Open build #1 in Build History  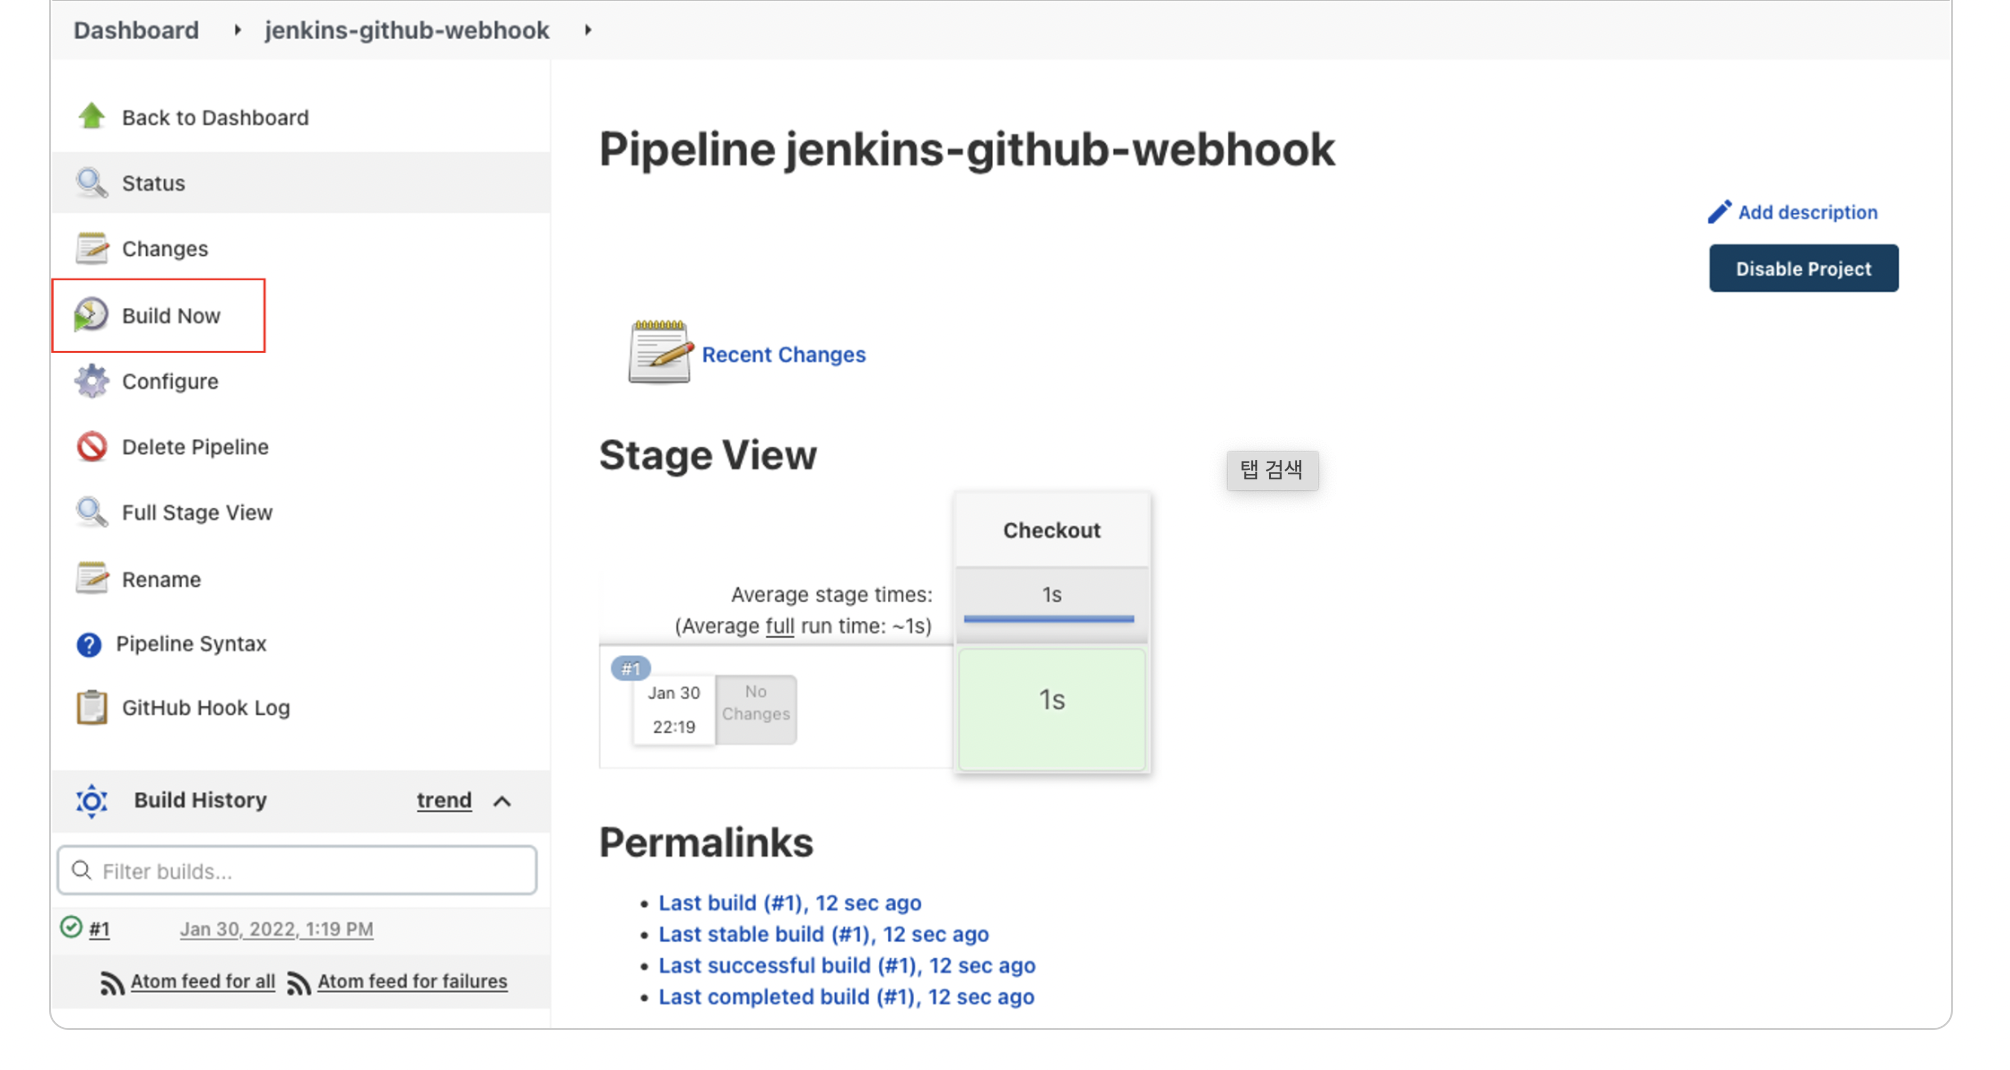tap(99, 928)
